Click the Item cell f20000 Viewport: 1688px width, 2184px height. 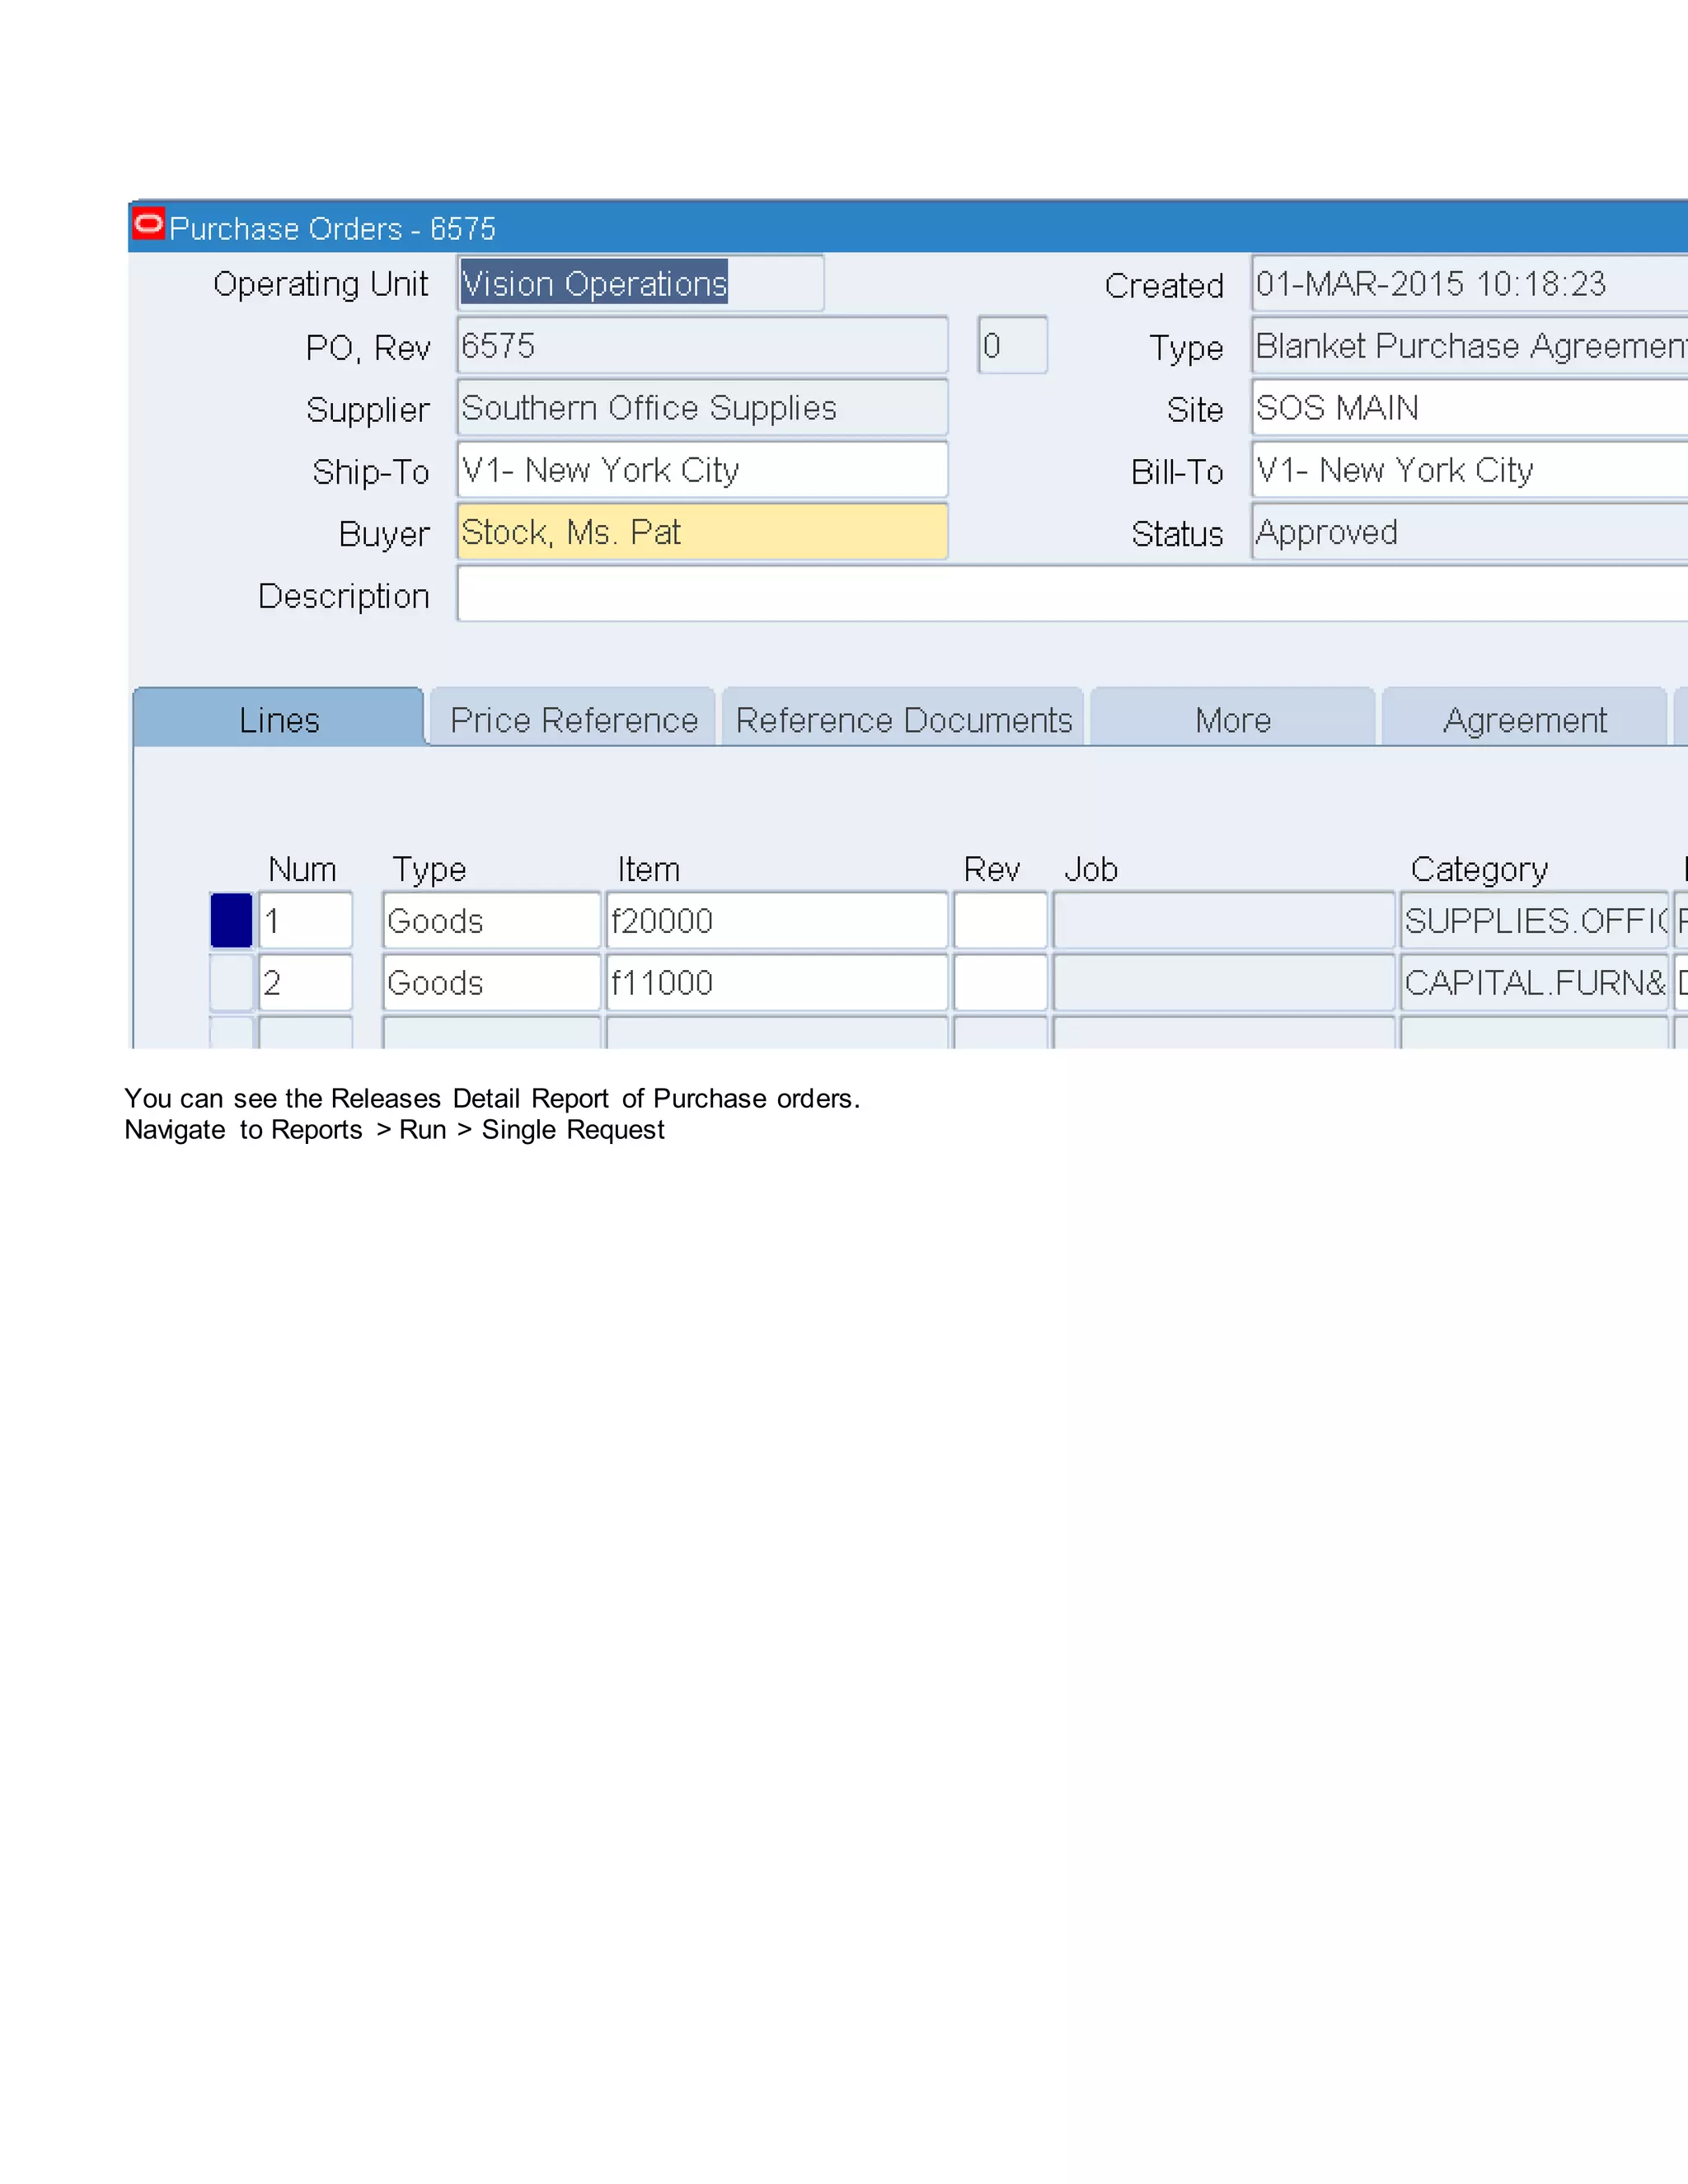(x=777, y=920)
